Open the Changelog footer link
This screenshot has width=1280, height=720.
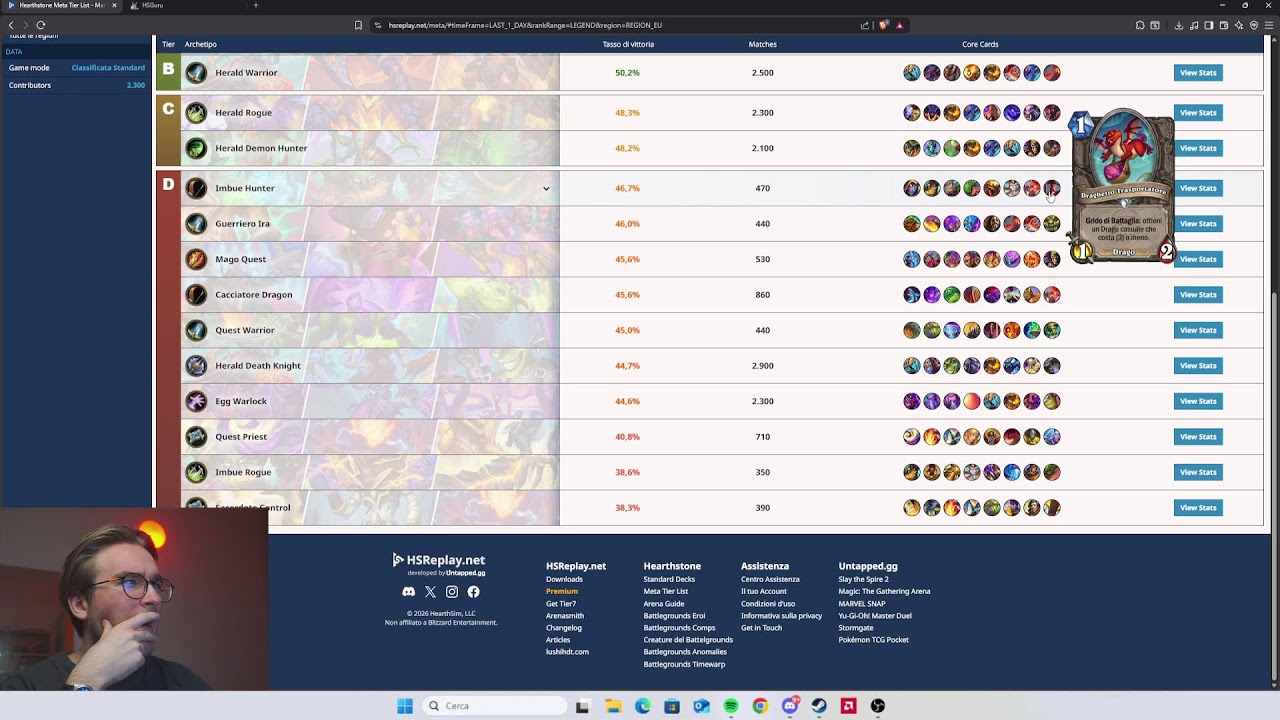click(564, 628)
